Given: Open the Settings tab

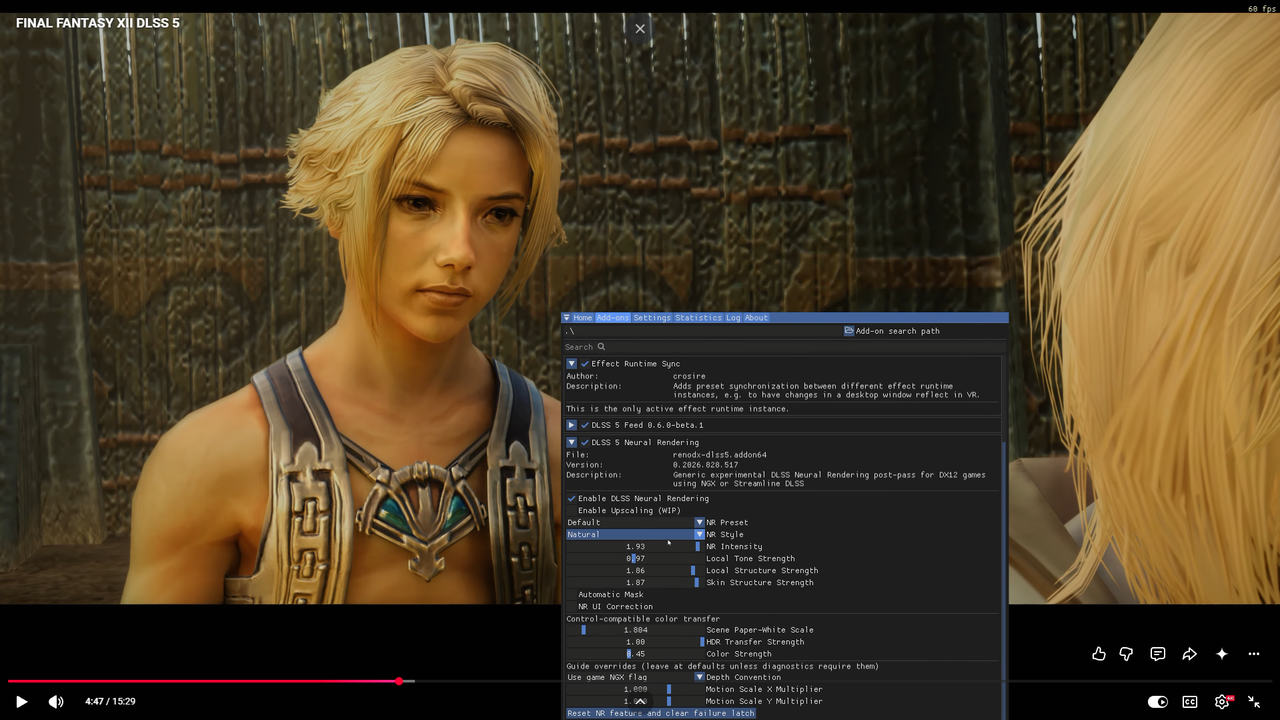Looking at the screenshot, I should [x=652, y=318].
